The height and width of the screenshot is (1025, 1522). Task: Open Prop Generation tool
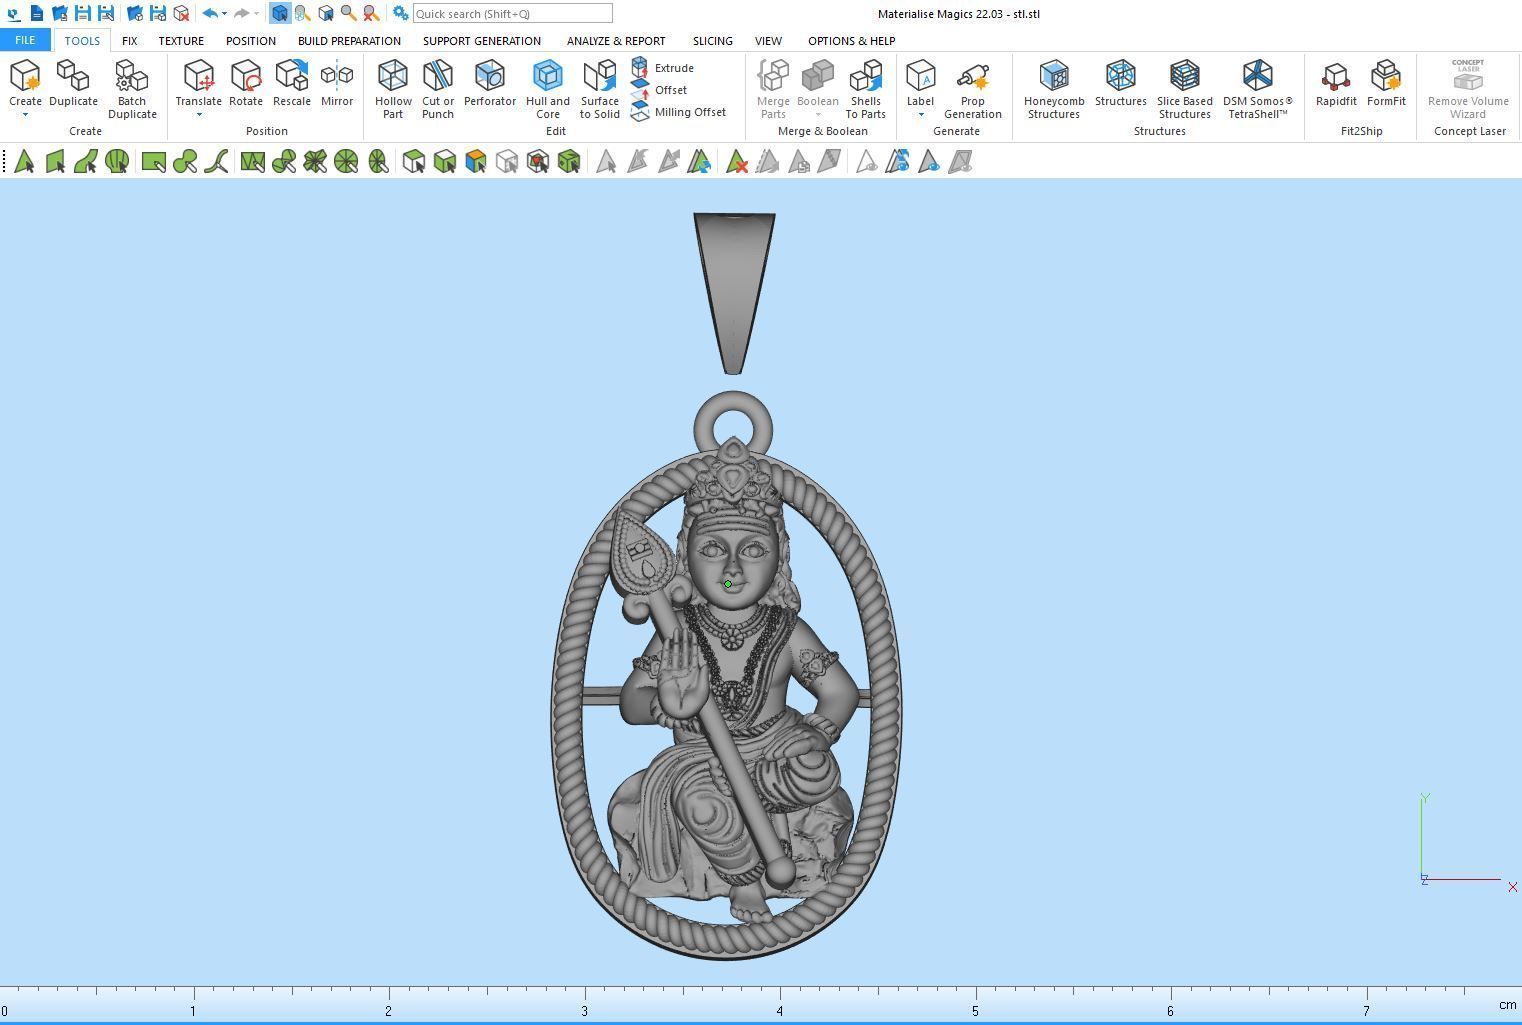click(x=972, y=88)
